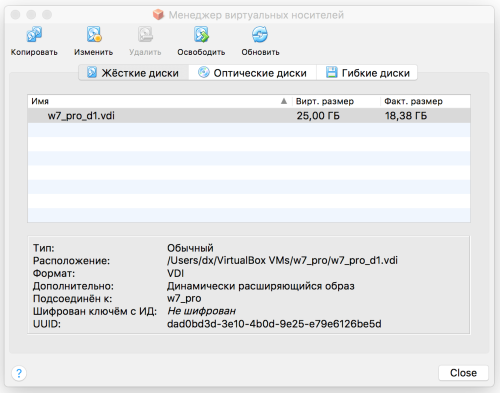Click the floppy icon on Гибкие диски tab
500x393 pixels.
(331, 72)
